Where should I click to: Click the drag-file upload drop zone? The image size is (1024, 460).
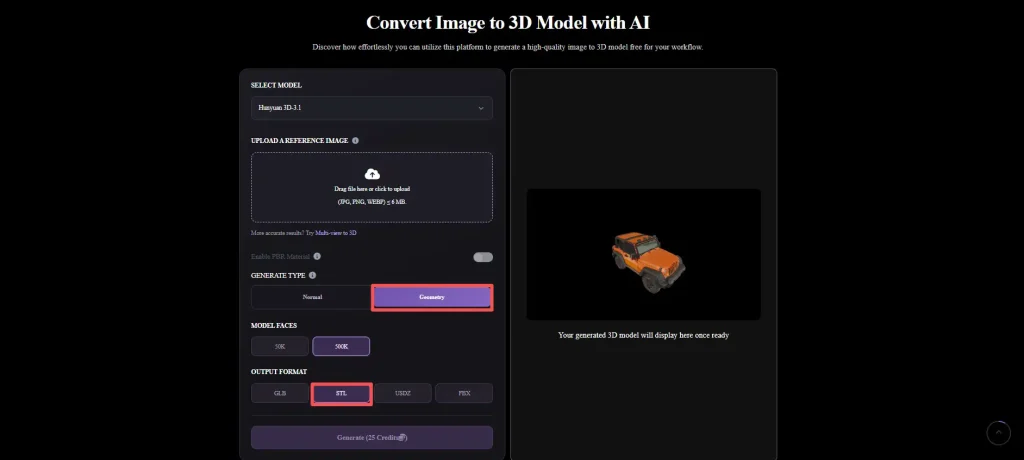pyautogui.click(x=372, y=188)
